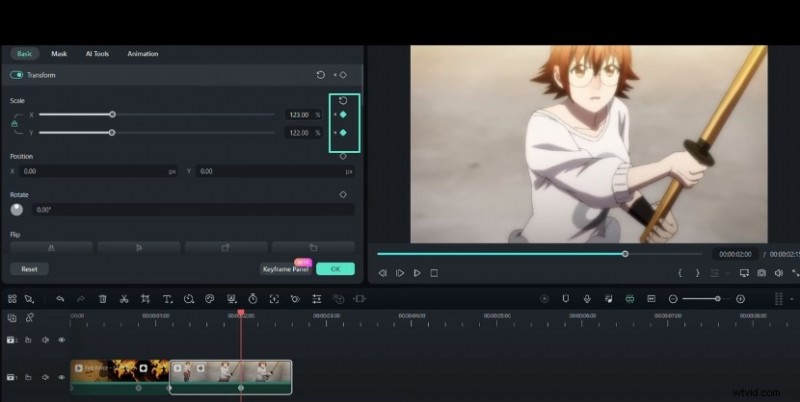Viewport: 800px width, 402px height.
Task: Click the flip vertical button
Action: [x=139, y=247]
